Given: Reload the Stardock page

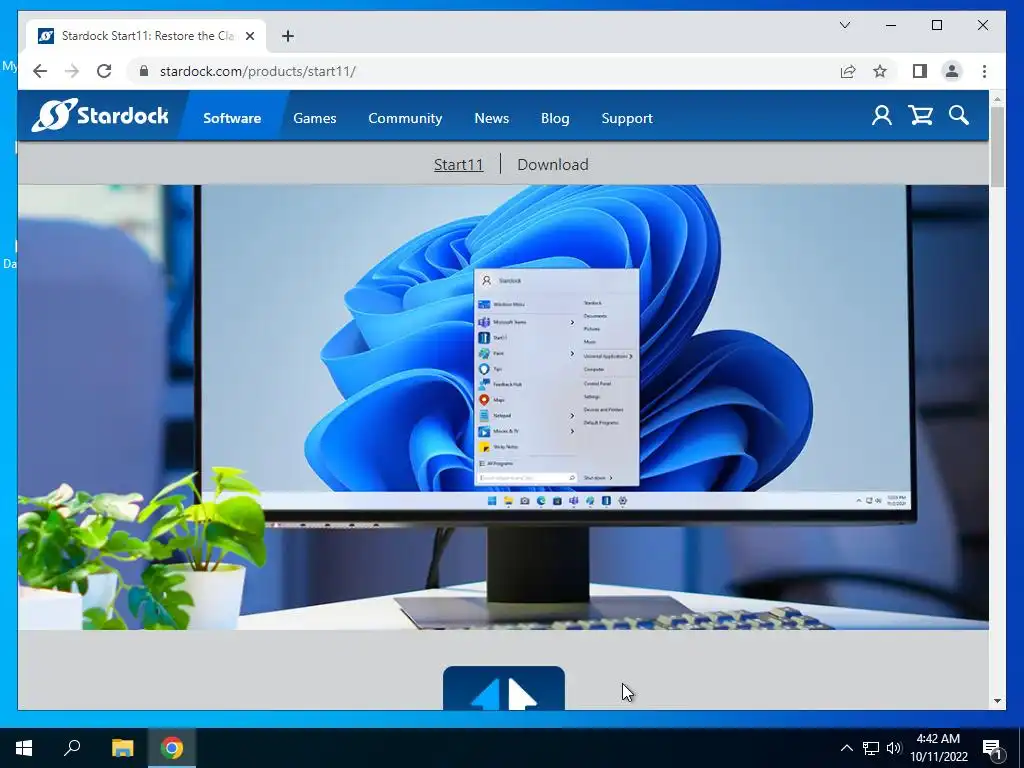Looking at the screenshot, I should pyautogui.click(x=104, y=71).
